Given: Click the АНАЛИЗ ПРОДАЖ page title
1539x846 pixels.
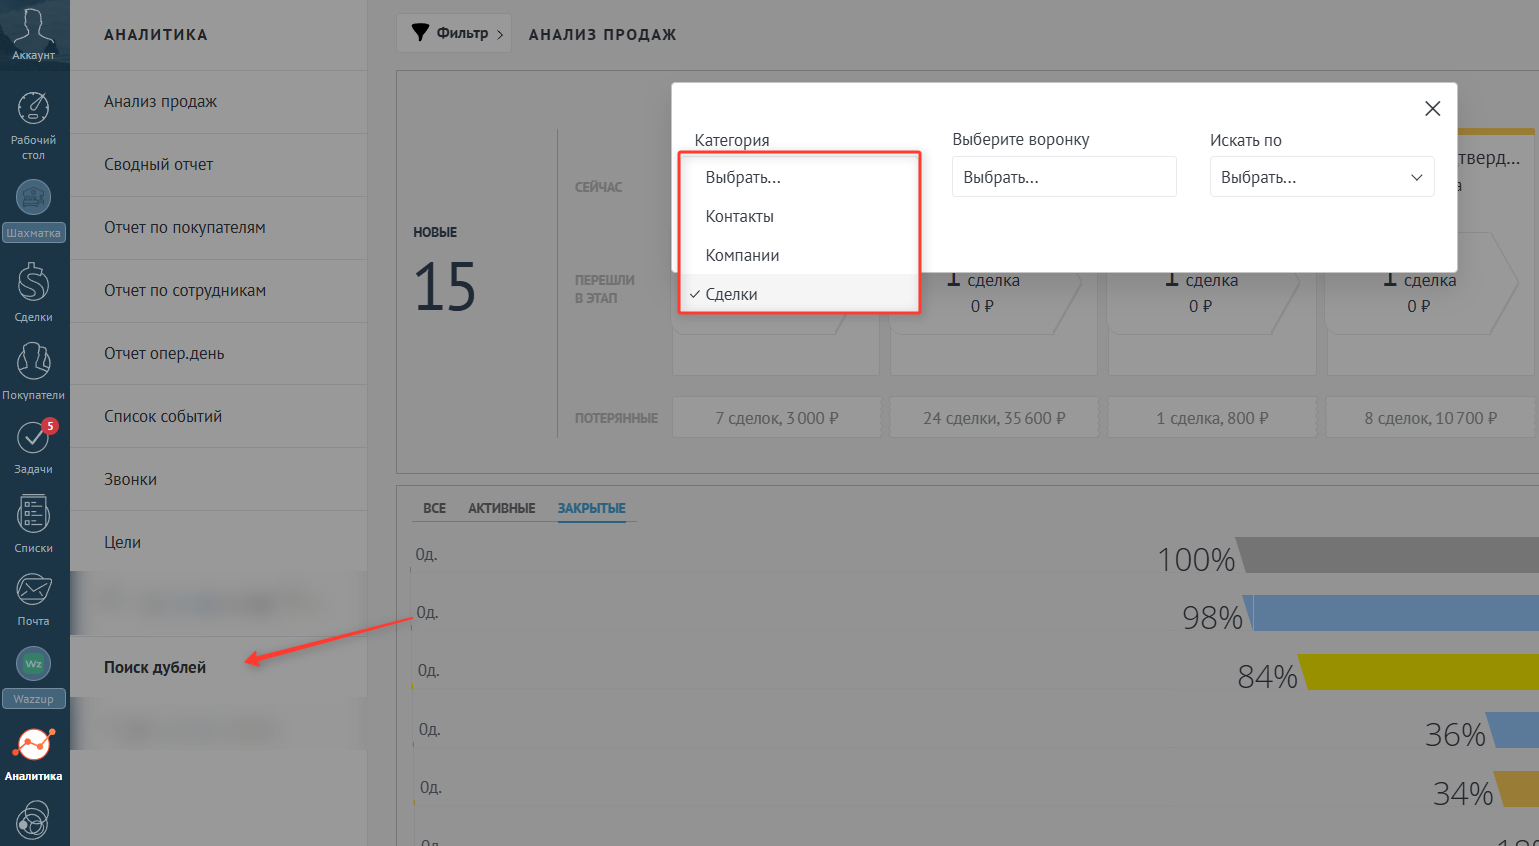Looking at the screenshot, I should (x=603, y=35).
